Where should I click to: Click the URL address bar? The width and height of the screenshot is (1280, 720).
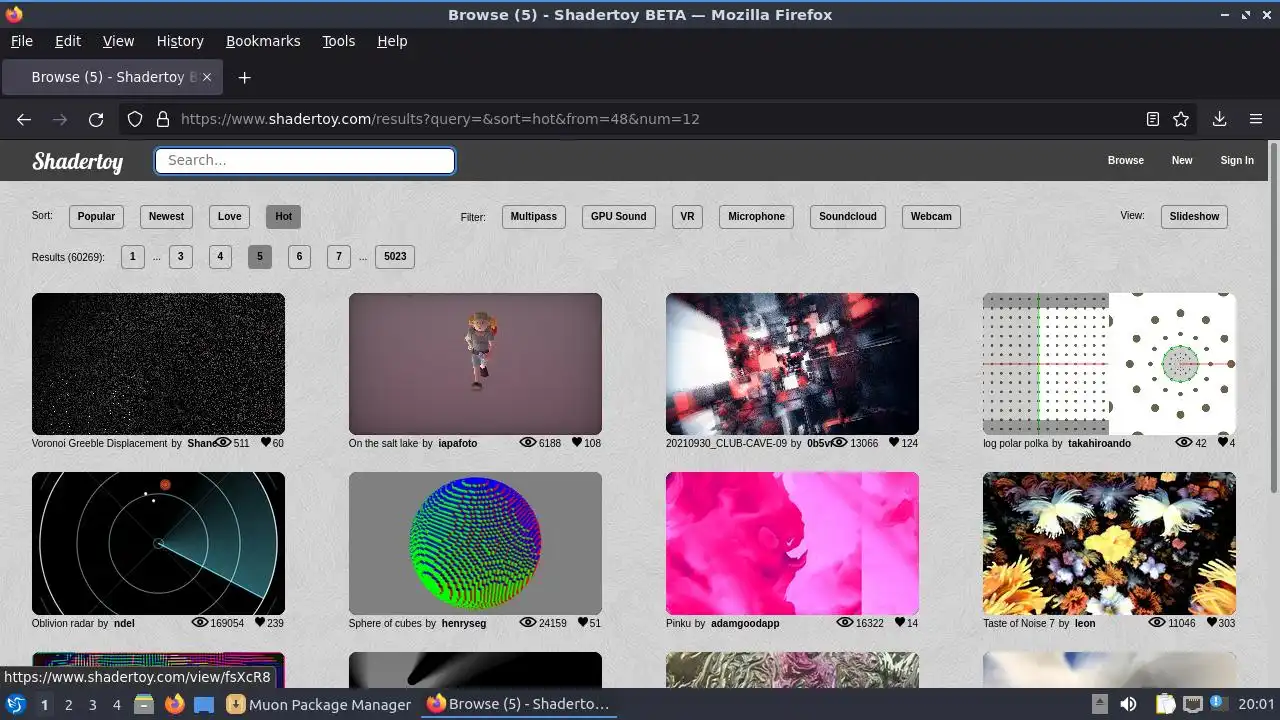pyautogui.click(x=655, y=119)
